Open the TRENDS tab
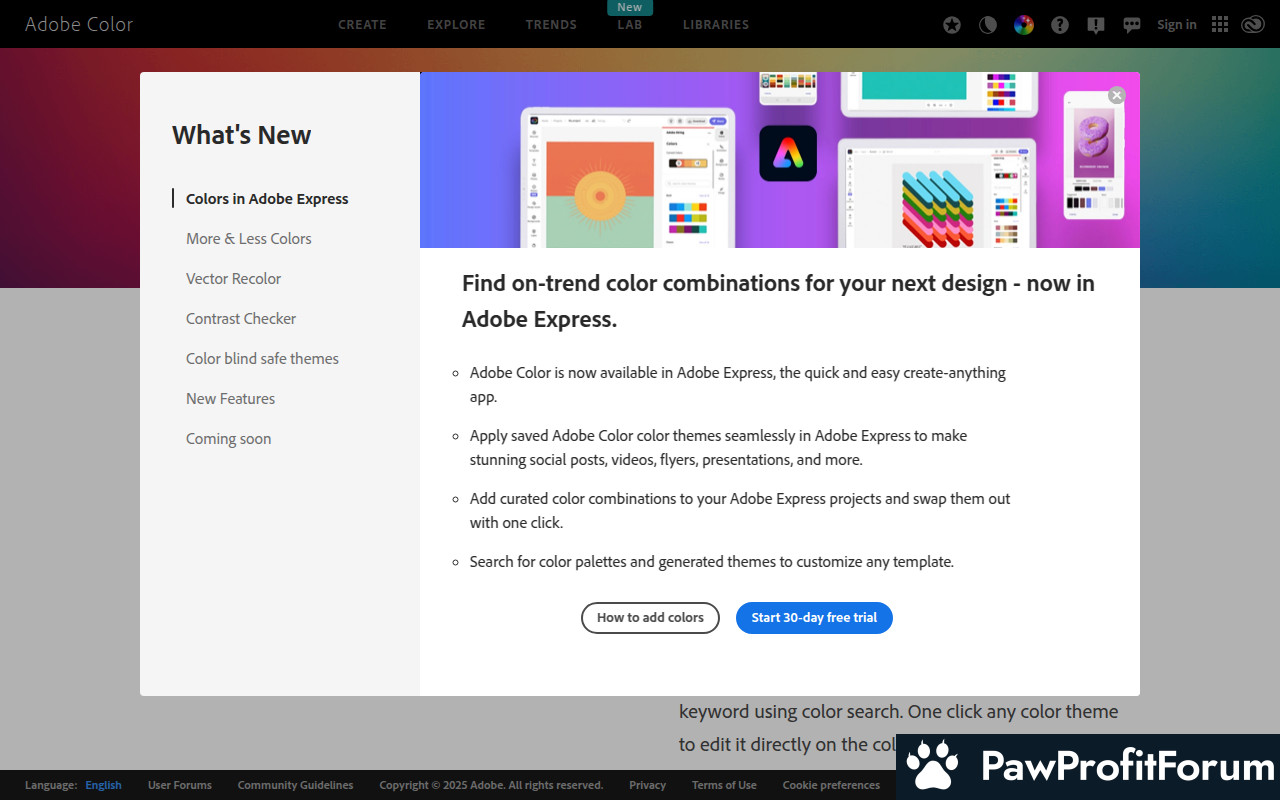Viewport: 1280px width, 800px height. point(551,25)
